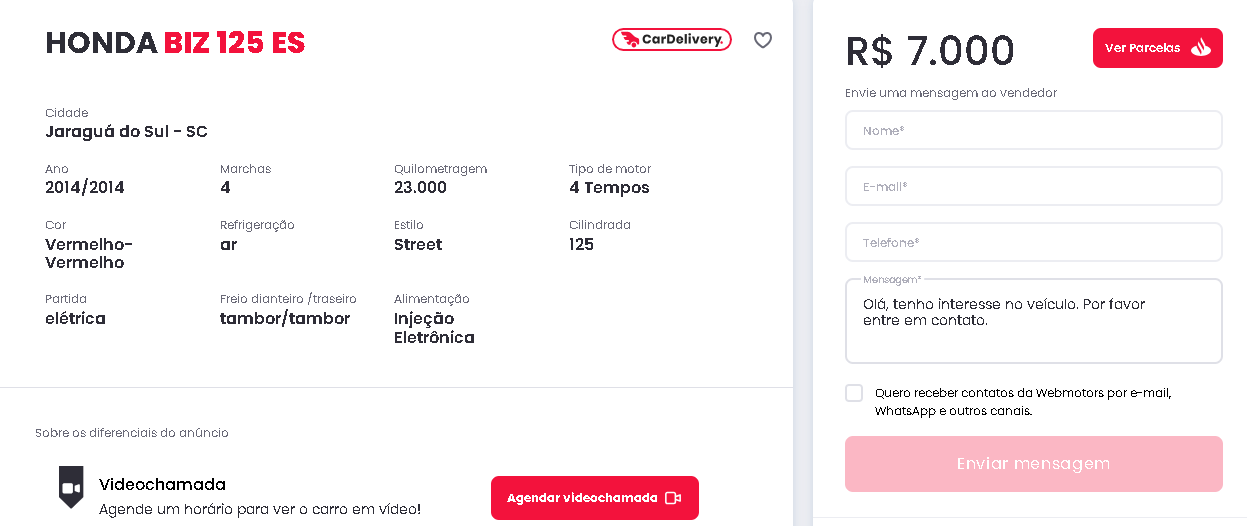Click the Santander flame icon in Ver Parcelas
The height and width of the screenshot is (526, 1247).
pyautogui.click(x=1201, y=48)
